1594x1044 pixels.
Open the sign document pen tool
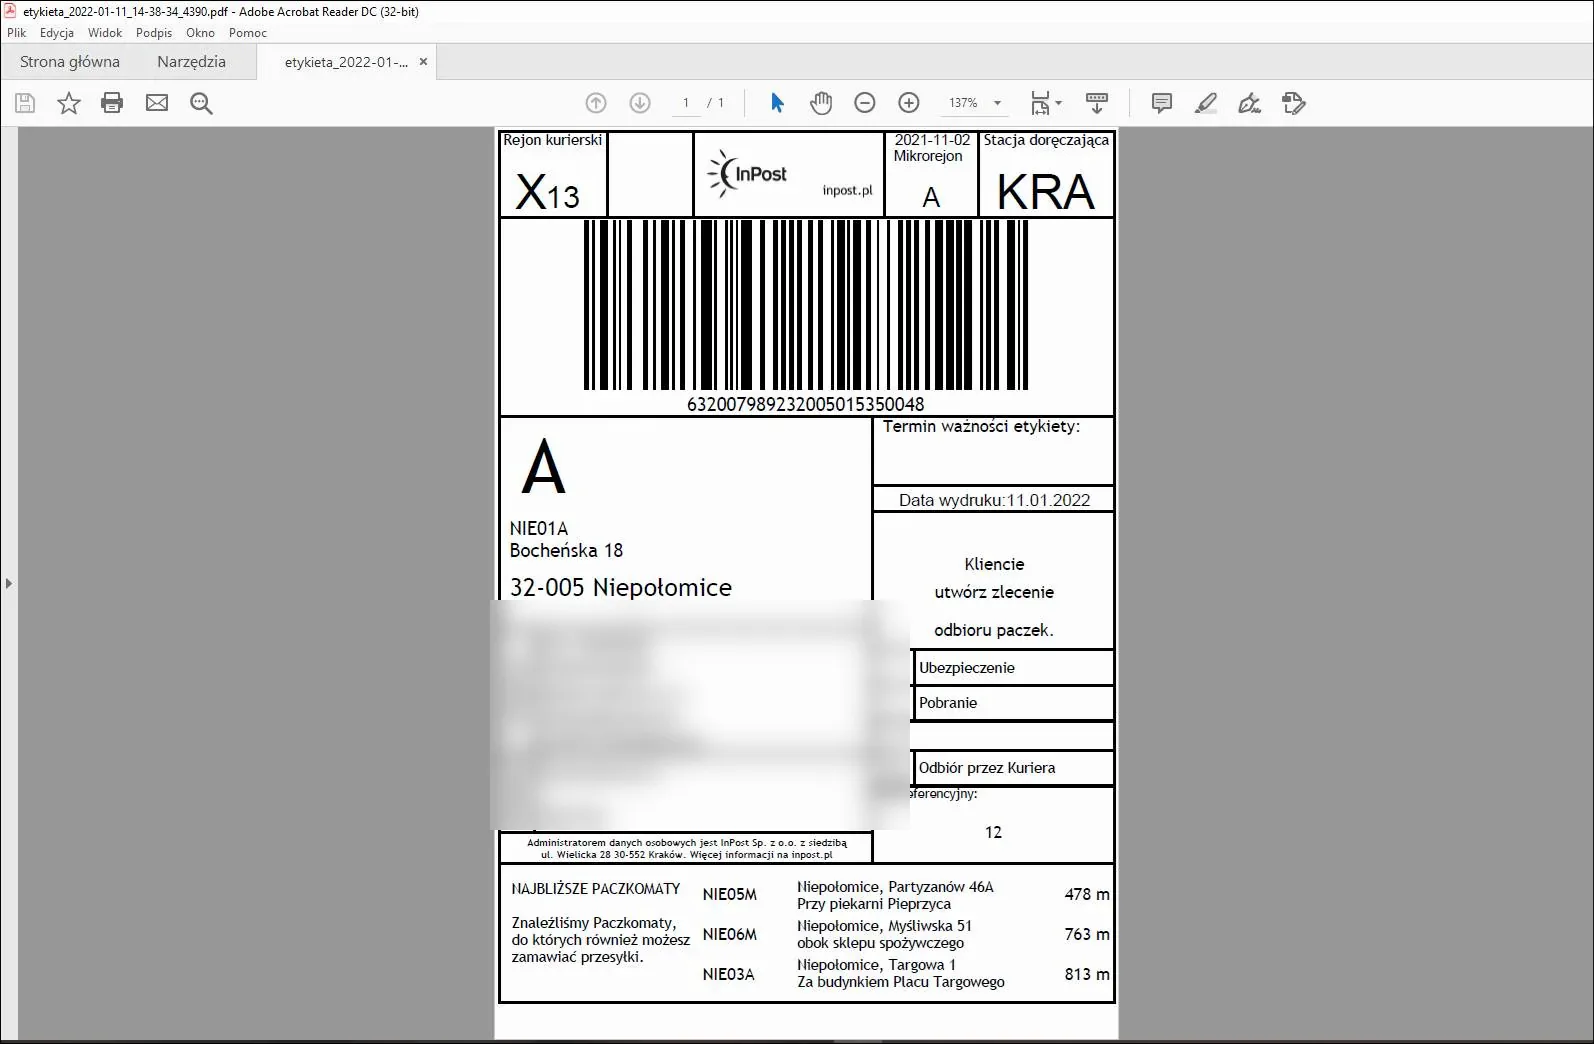coord(1250,103)
